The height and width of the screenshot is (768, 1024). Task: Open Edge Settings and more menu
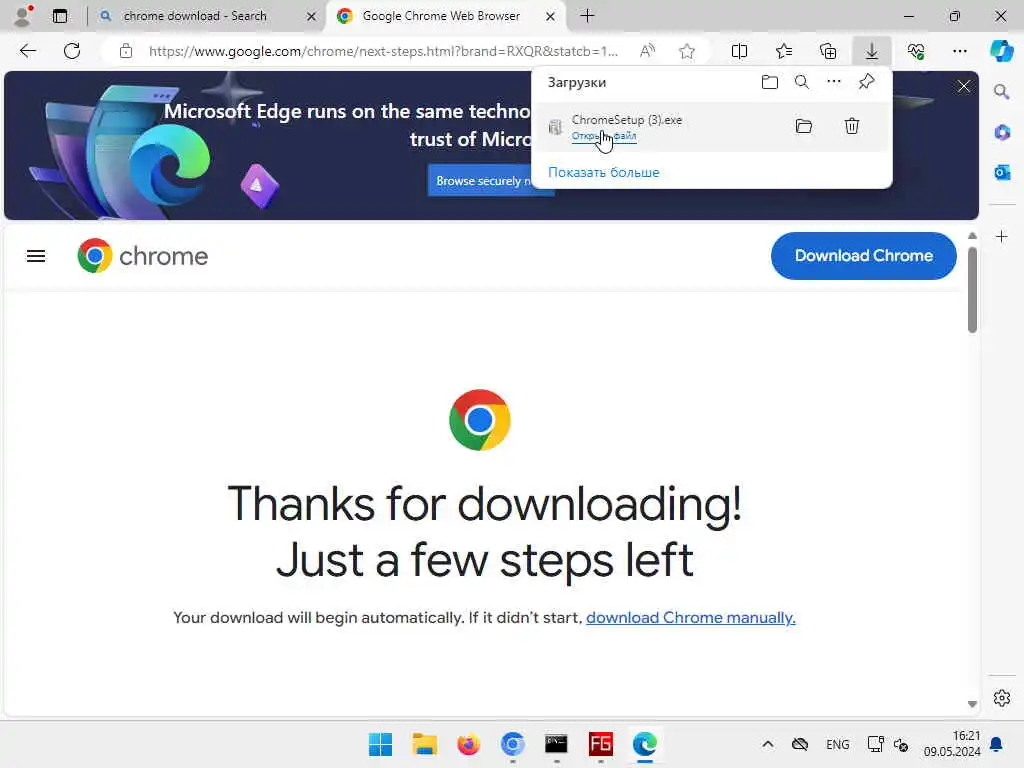pos(959,51)
